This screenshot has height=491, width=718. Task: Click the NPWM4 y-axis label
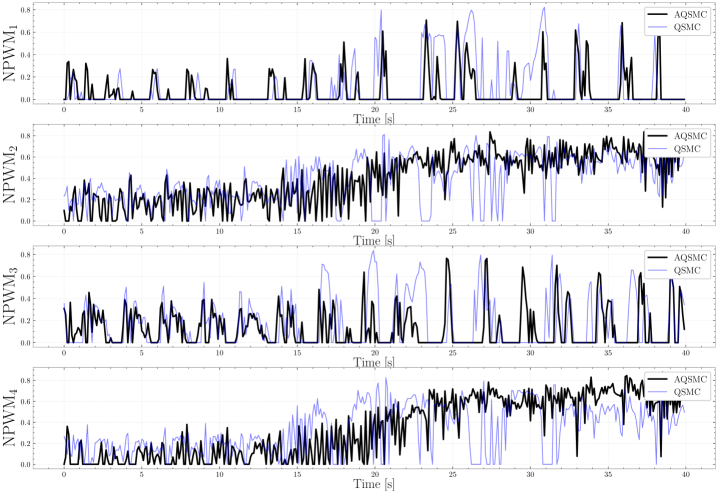point(10,418)
